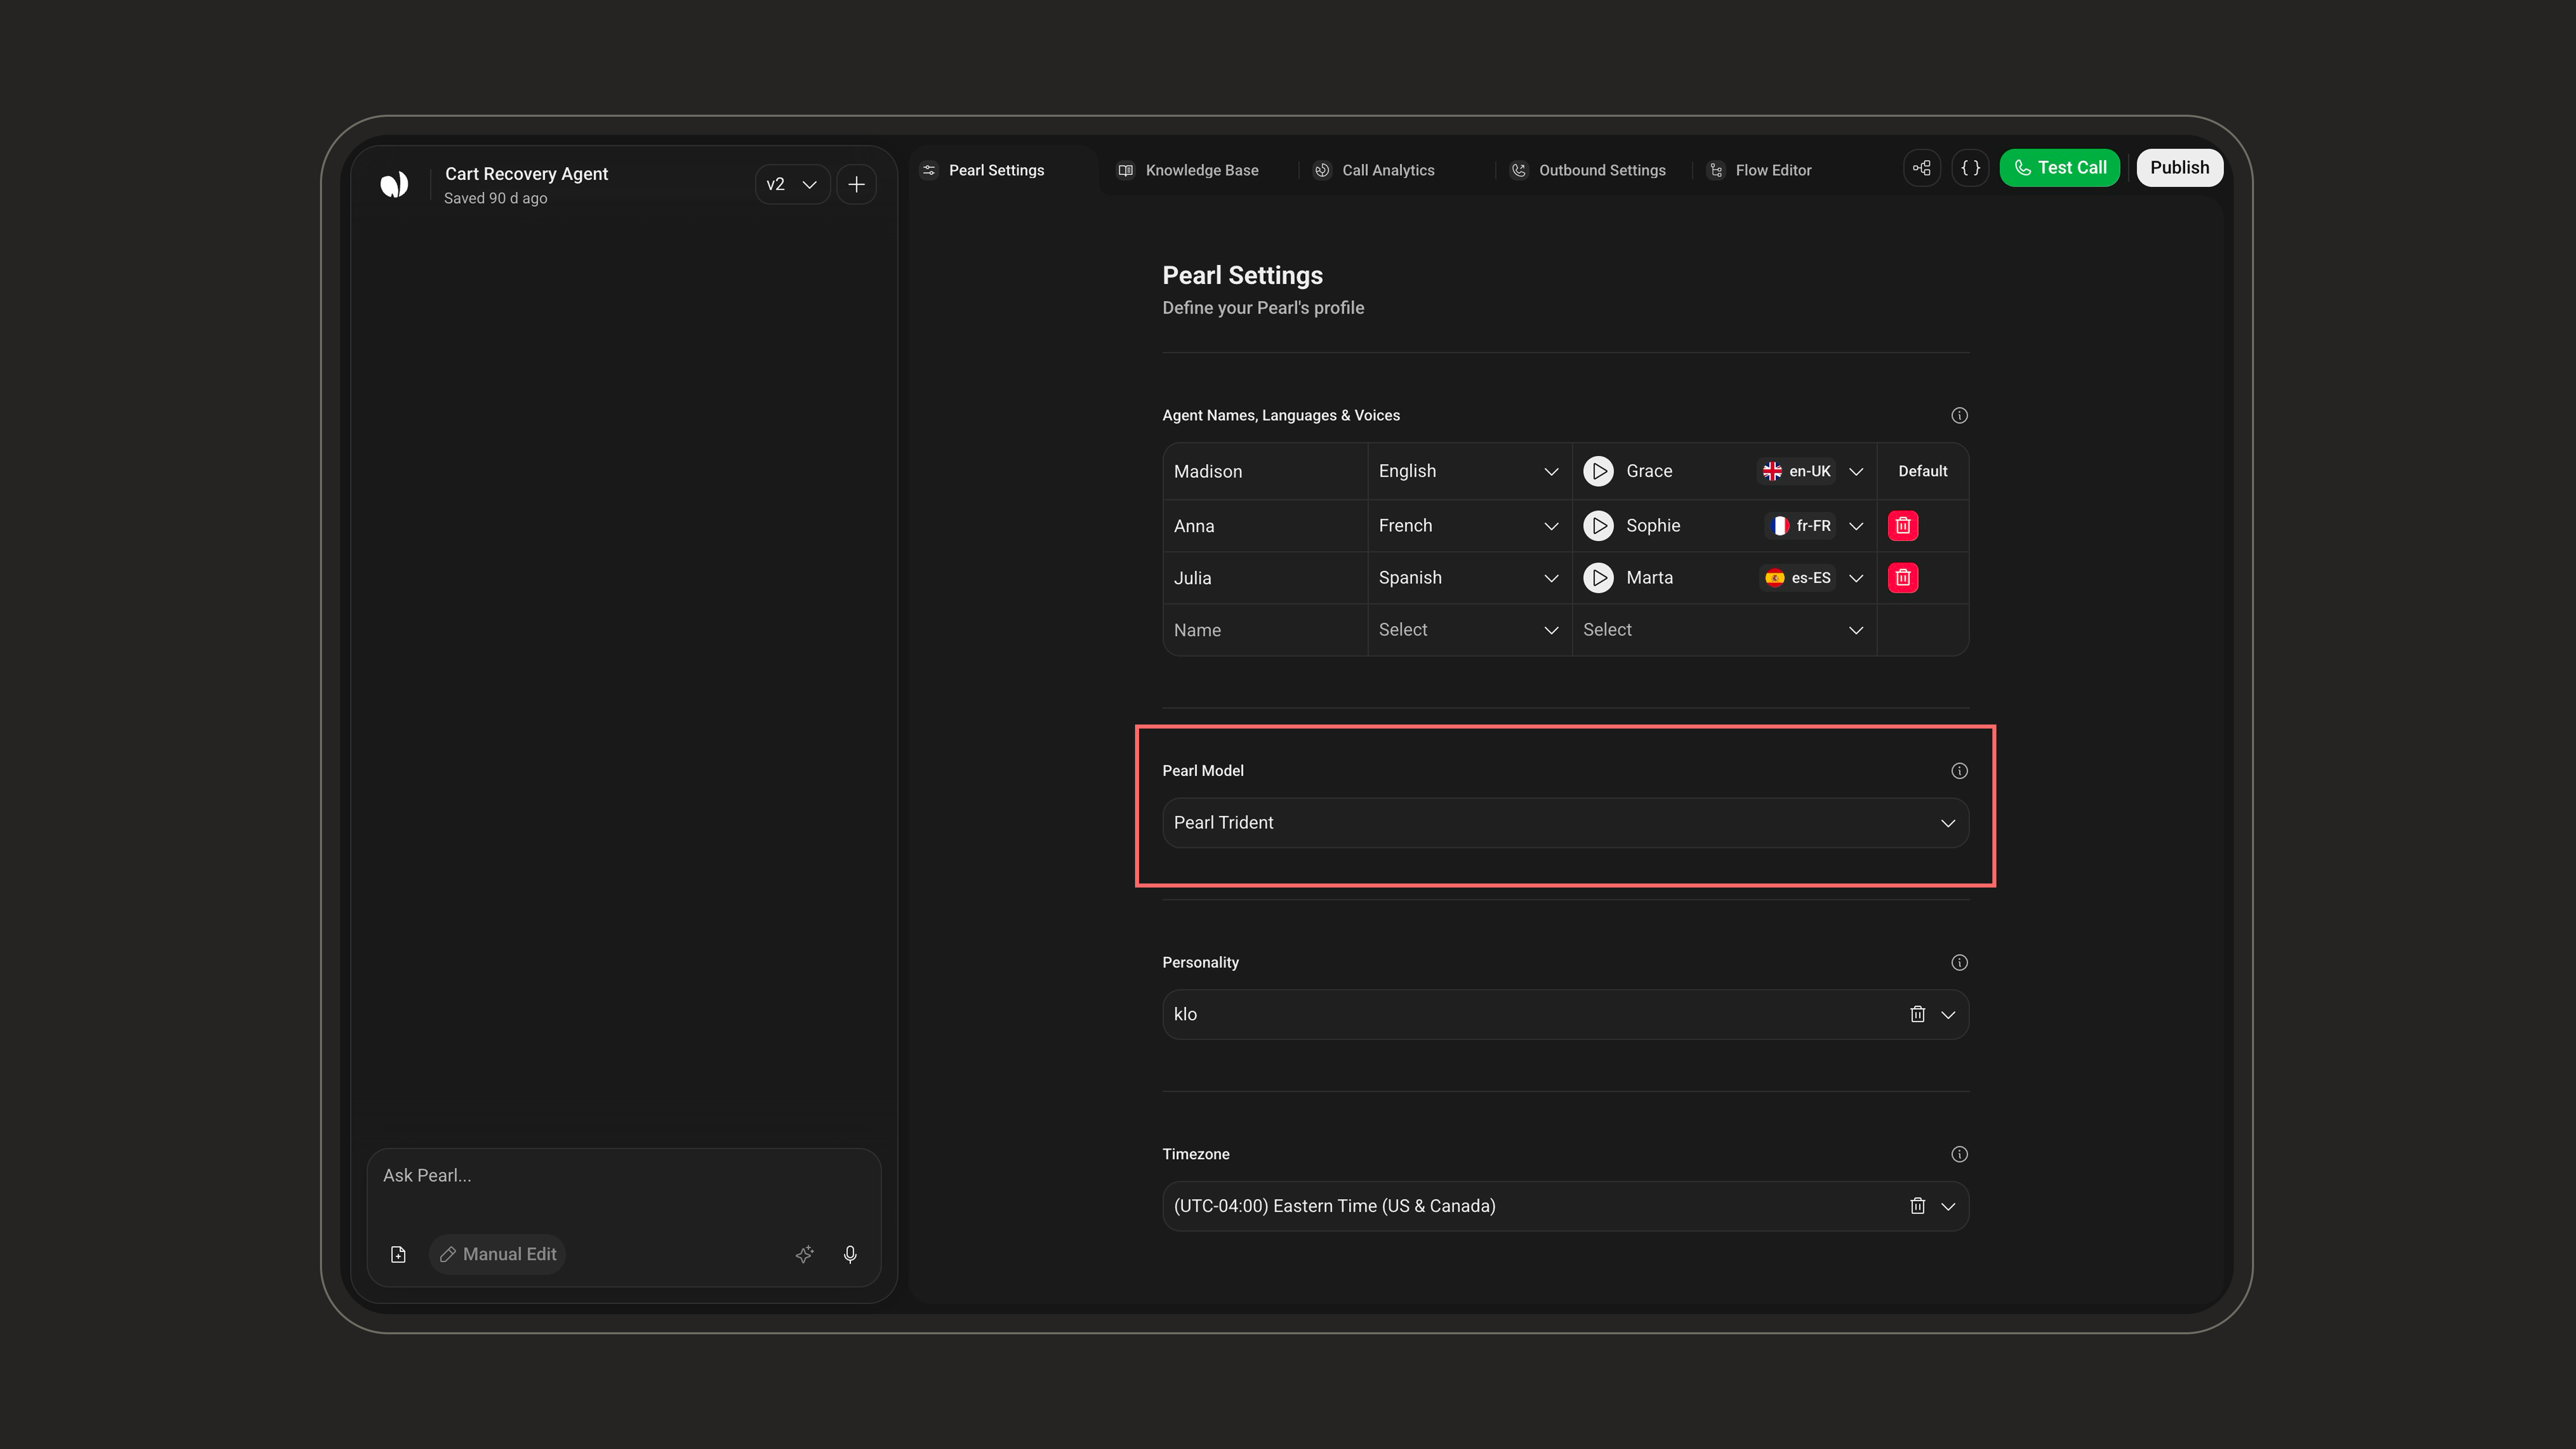Click the fr-FR flag badge
This screenshot has width=2576, height=1449.
(1800, 526)
